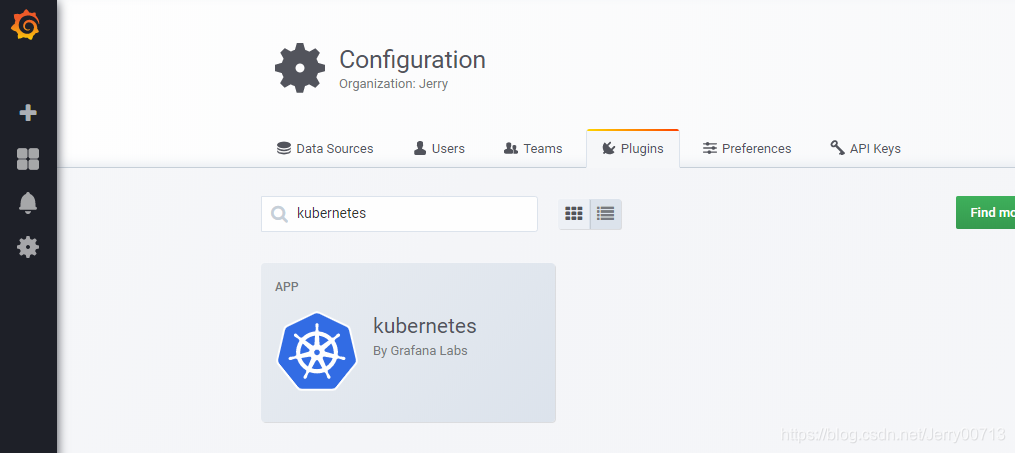1015x453 pixels.
Task: Open the kubernetes plugin name link
Action: 425,326
